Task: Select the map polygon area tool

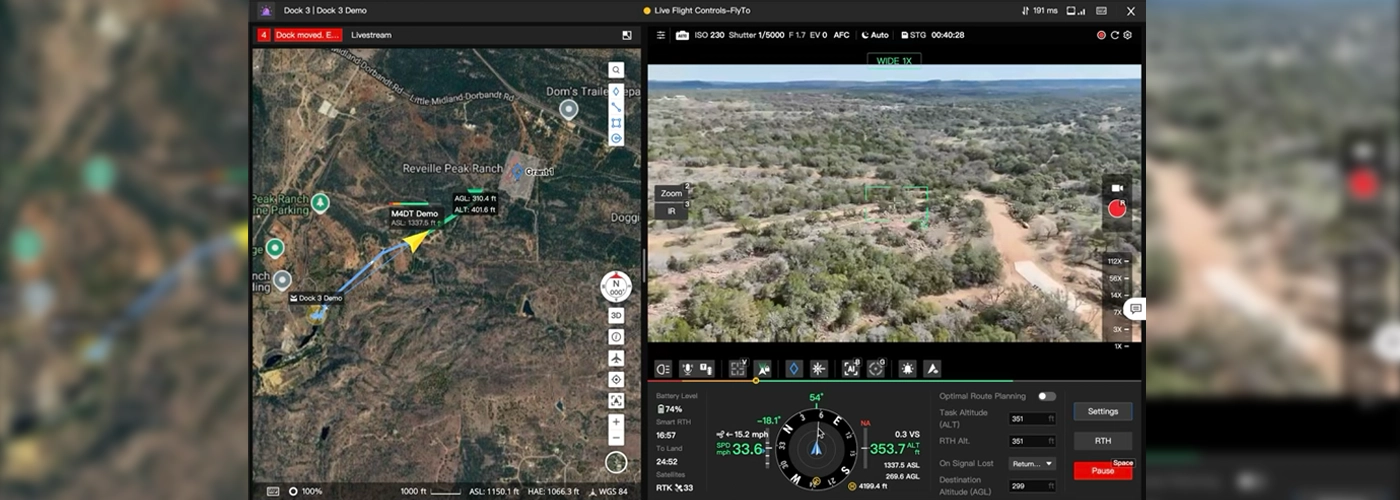Action: pos(616,123)
